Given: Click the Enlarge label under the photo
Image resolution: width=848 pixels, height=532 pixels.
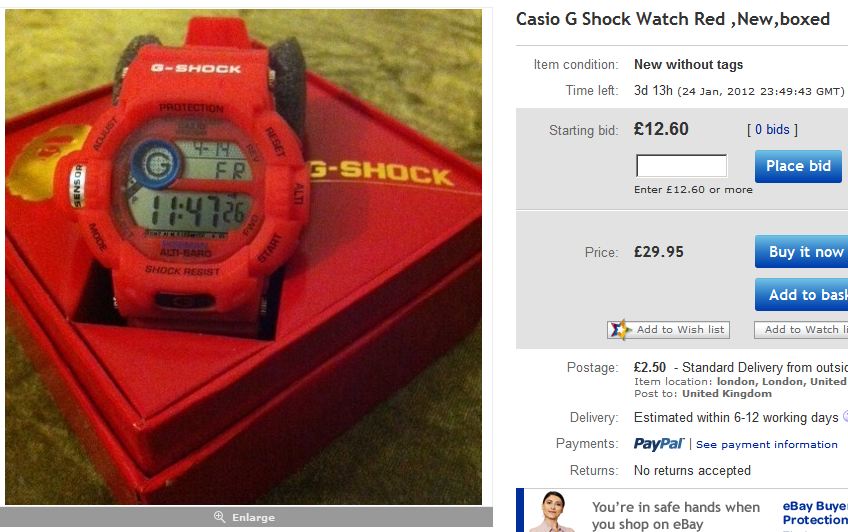Looking at the screenshot, I should 253,517.
